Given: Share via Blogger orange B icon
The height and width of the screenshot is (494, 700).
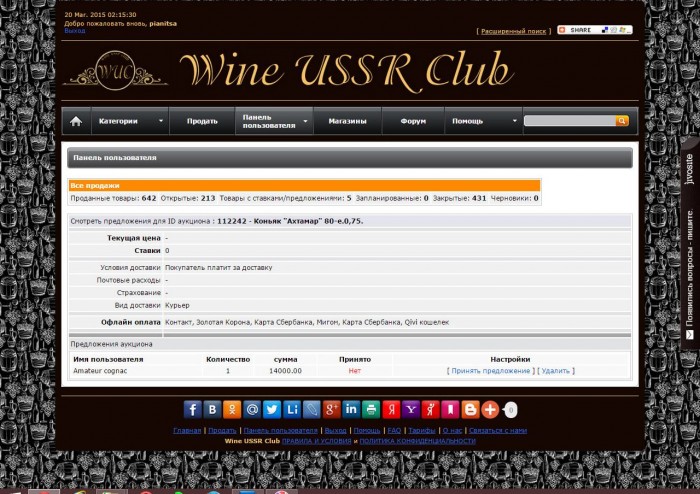Looking at the screenshot, I should [471, 409].
